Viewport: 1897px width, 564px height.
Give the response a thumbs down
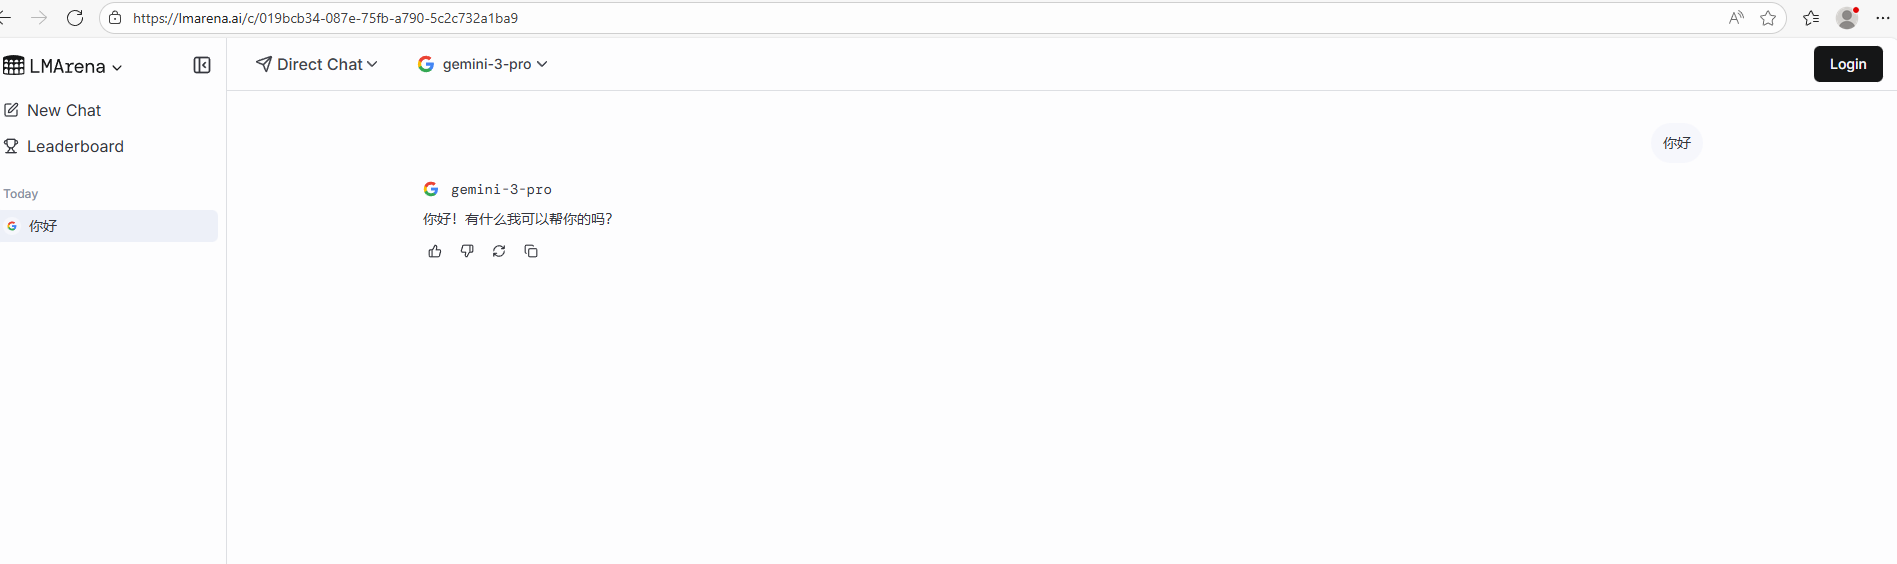[467, 251]
